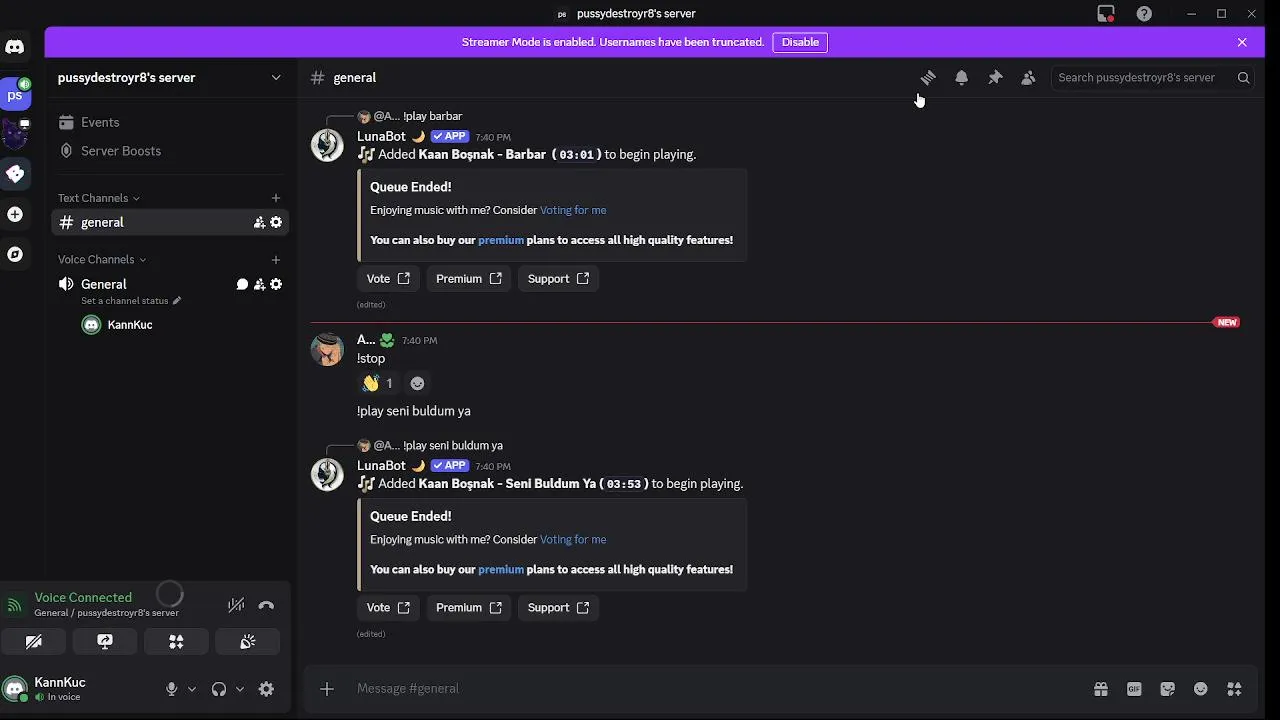The width and height of the screenshot is (1280, 720).
Task: Open the soundboard
Action: pyautogui.click(x=248, y=642)
